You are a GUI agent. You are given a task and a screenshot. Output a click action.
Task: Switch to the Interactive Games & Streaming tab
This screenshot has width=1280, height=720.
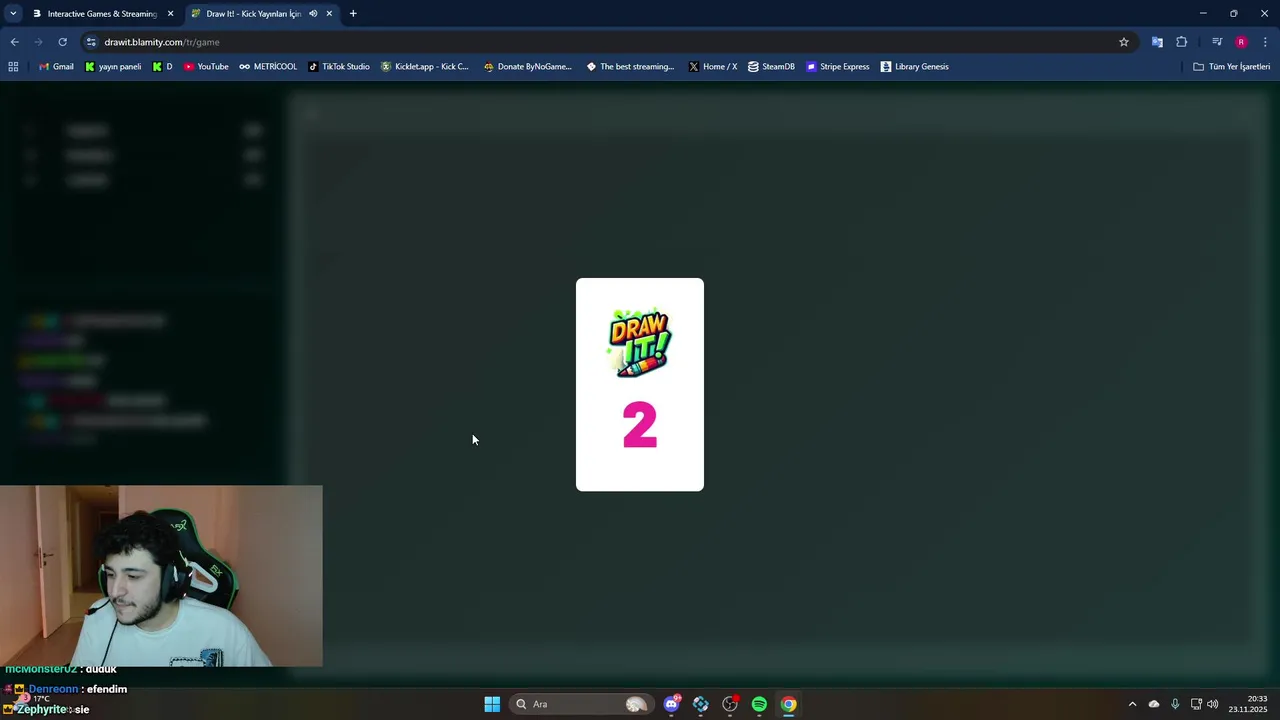[102, 14]
